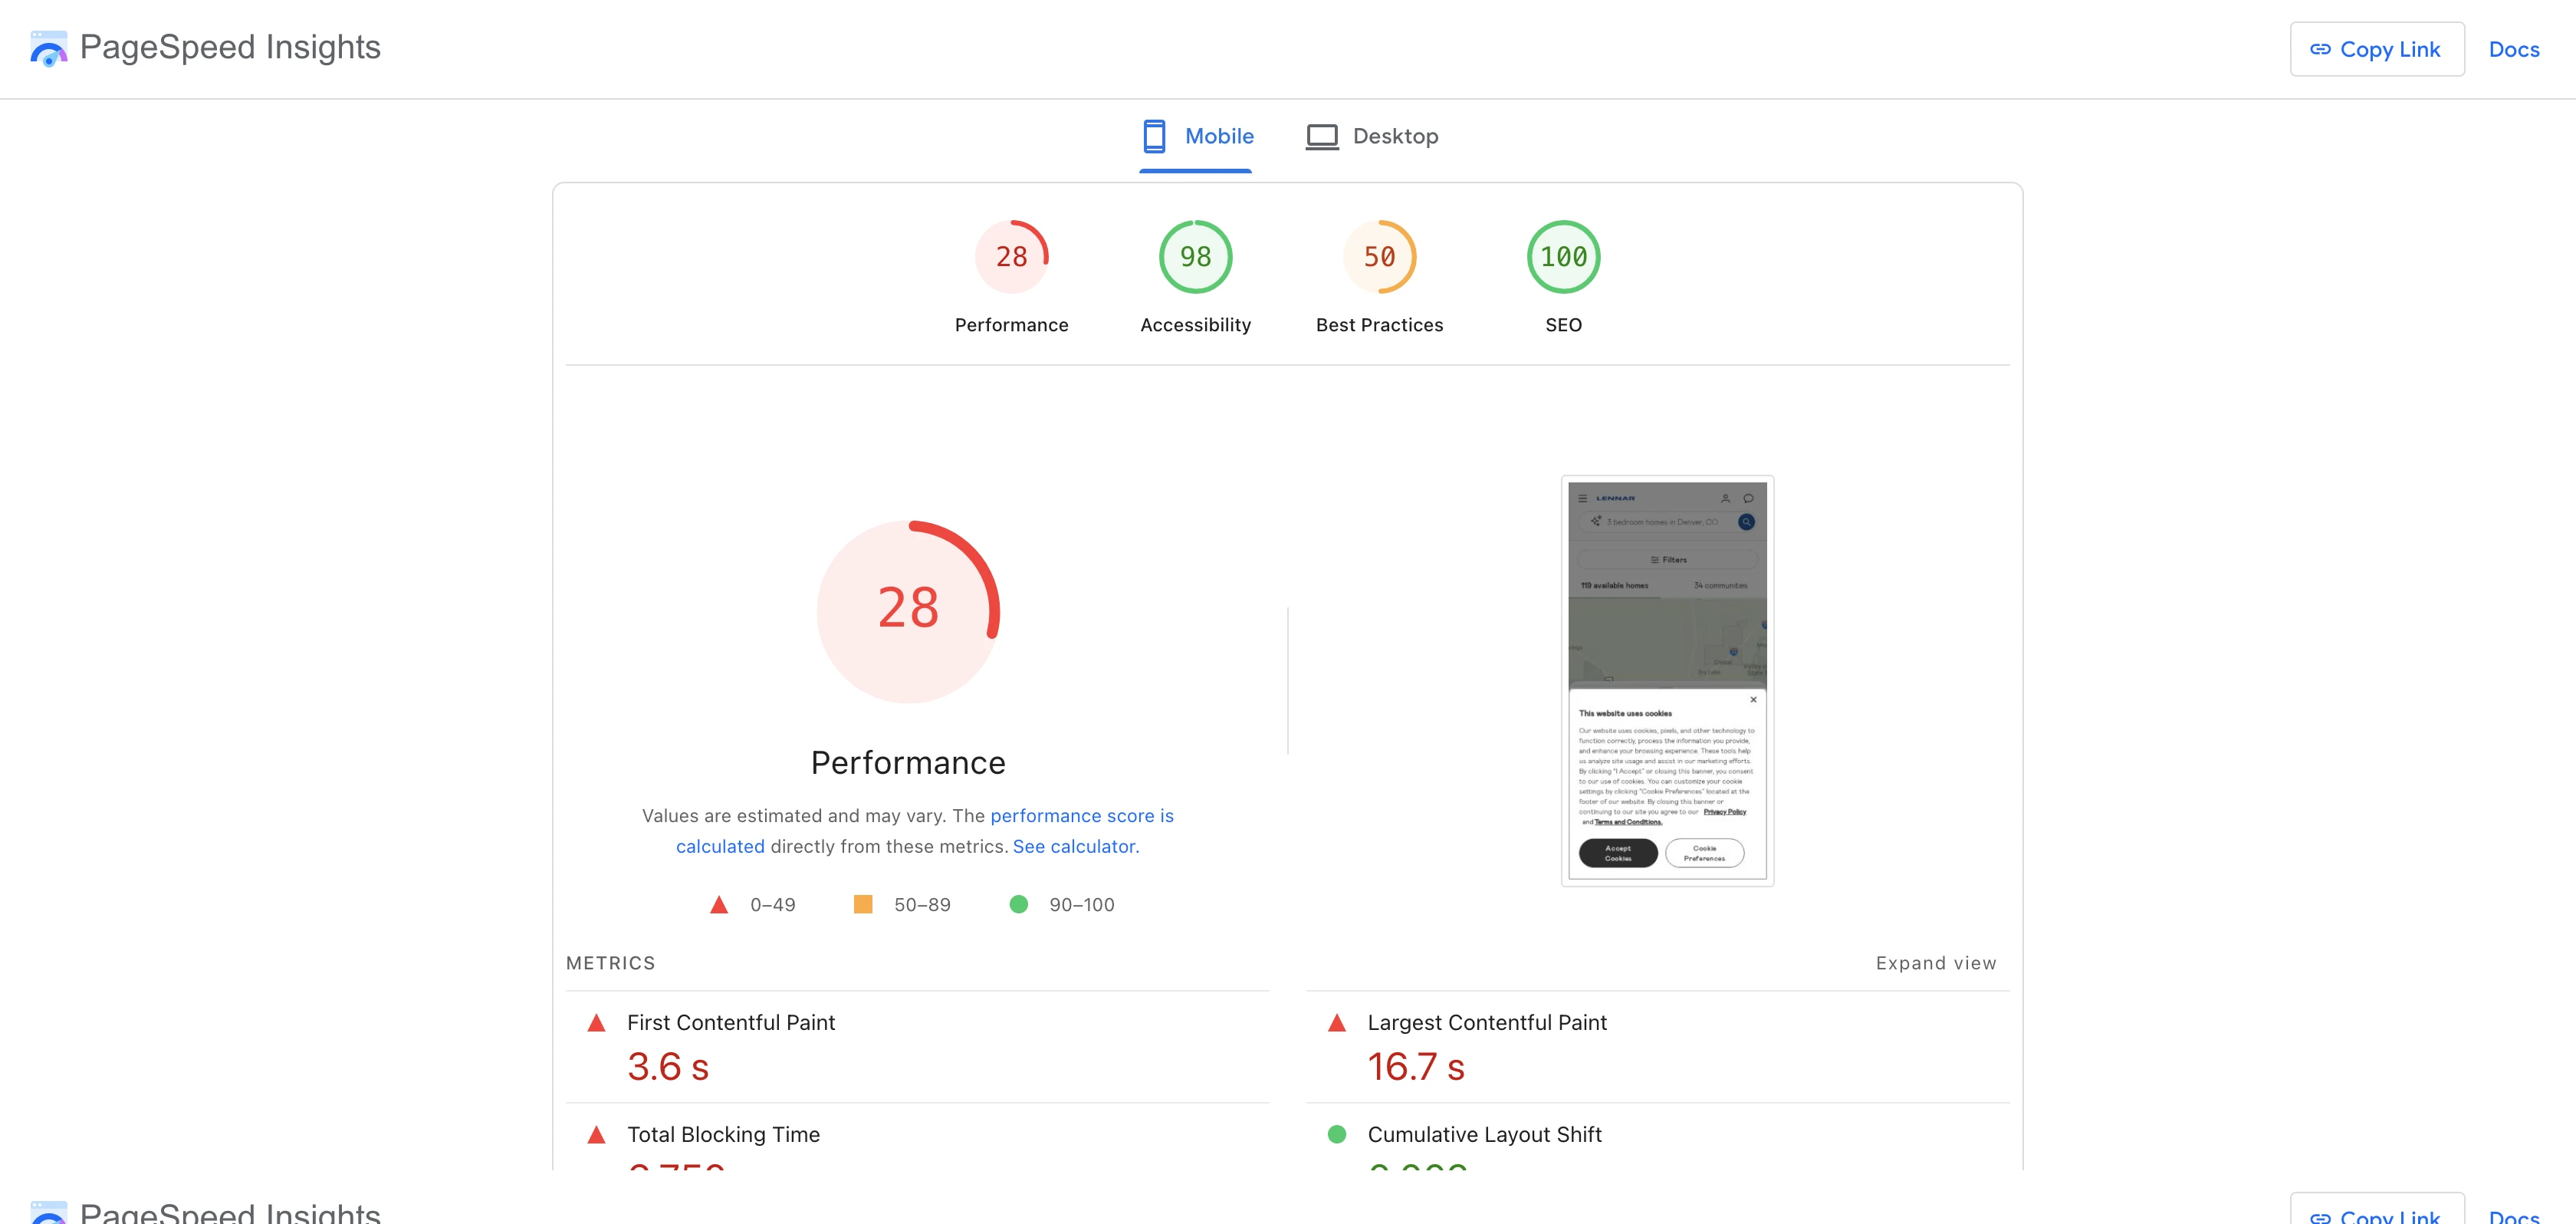Click the red triangle beside First Contentful Paint

597,1023
